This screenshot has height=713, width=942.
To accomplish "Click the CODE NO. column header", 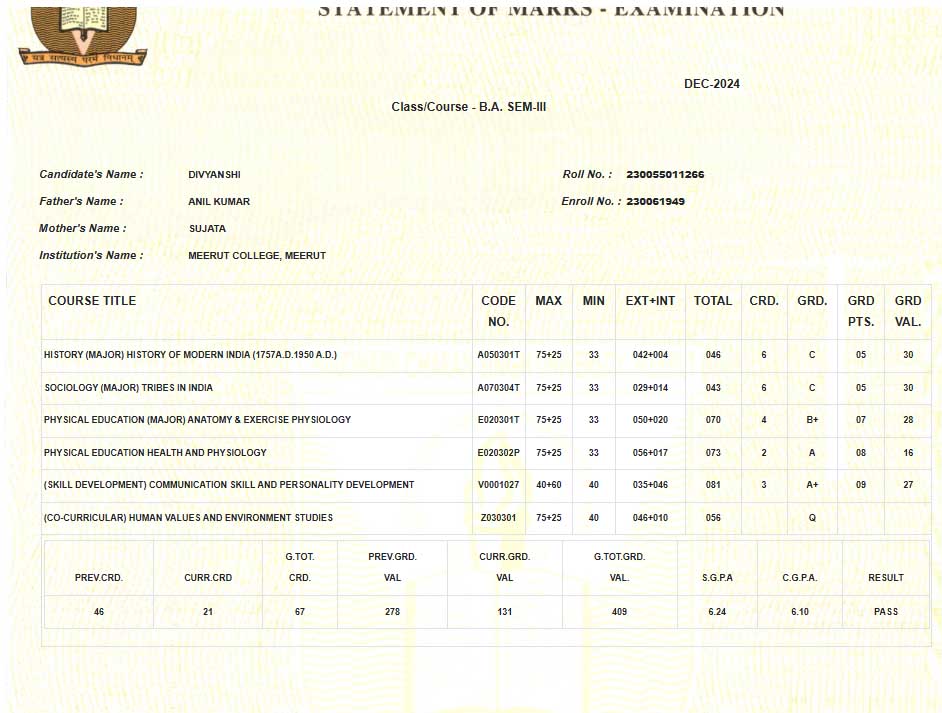I will (x=498, y=311).
